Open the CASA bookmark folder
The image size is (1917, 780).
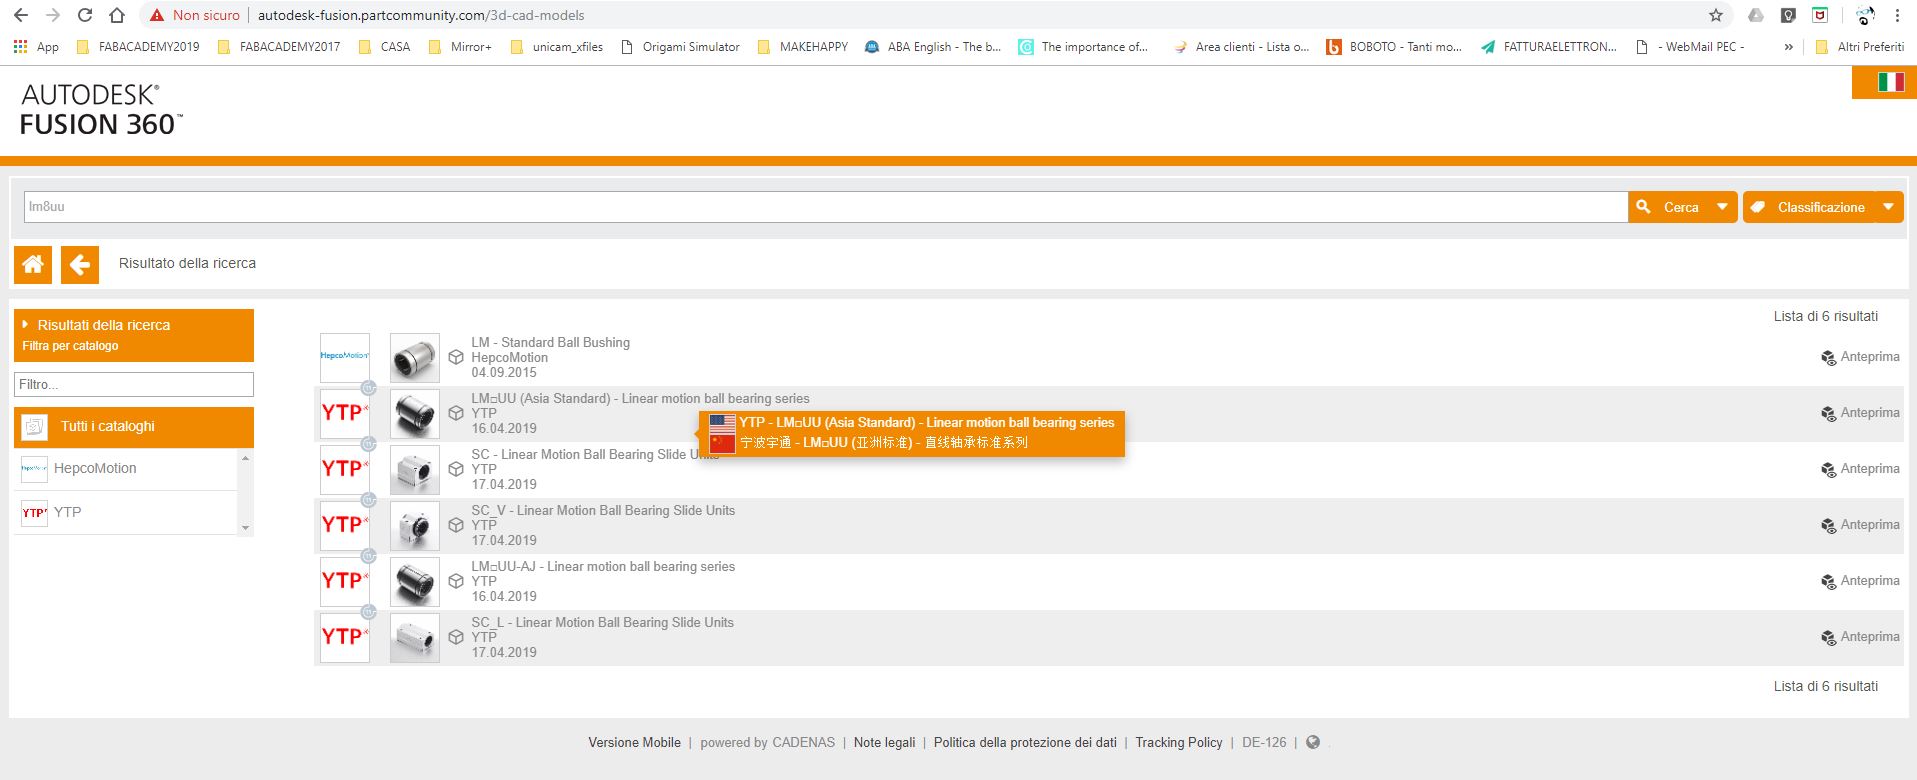click(x=384, y=47)
